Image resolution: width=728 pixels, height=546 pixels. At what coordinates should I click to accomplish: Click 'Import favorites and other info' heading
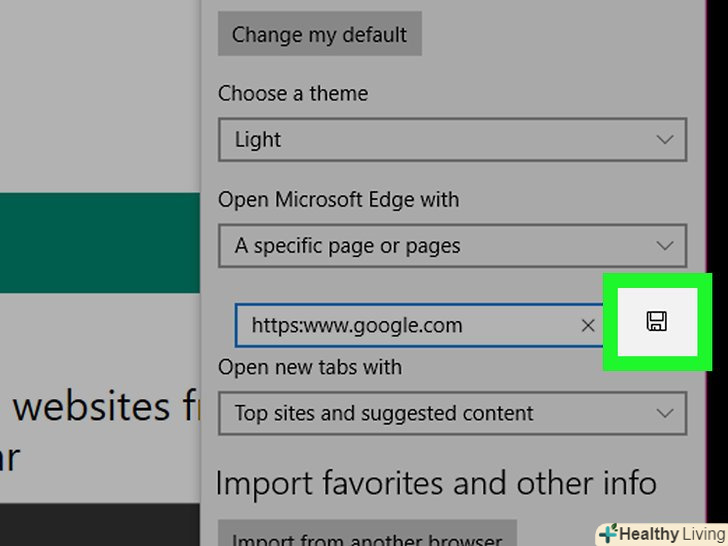point(436,484)
